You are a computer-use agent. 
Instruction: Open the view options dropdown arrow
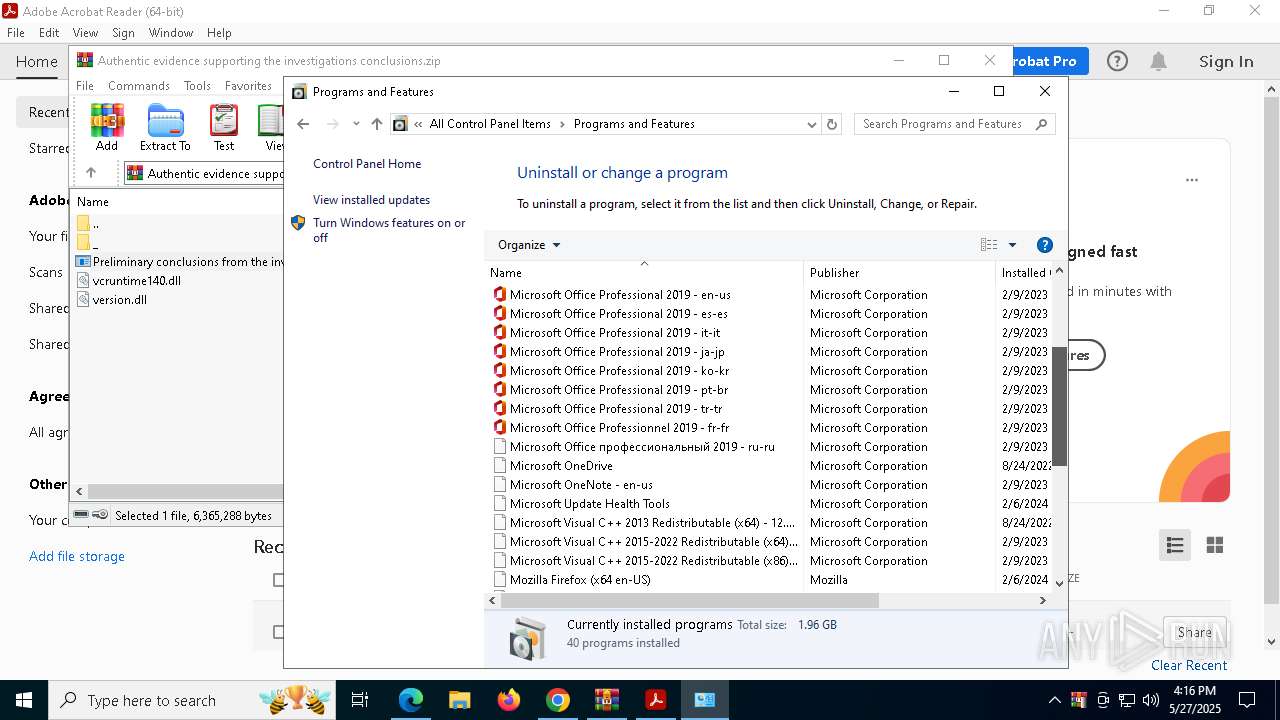pyautogui.click(x=1012, y=245)
